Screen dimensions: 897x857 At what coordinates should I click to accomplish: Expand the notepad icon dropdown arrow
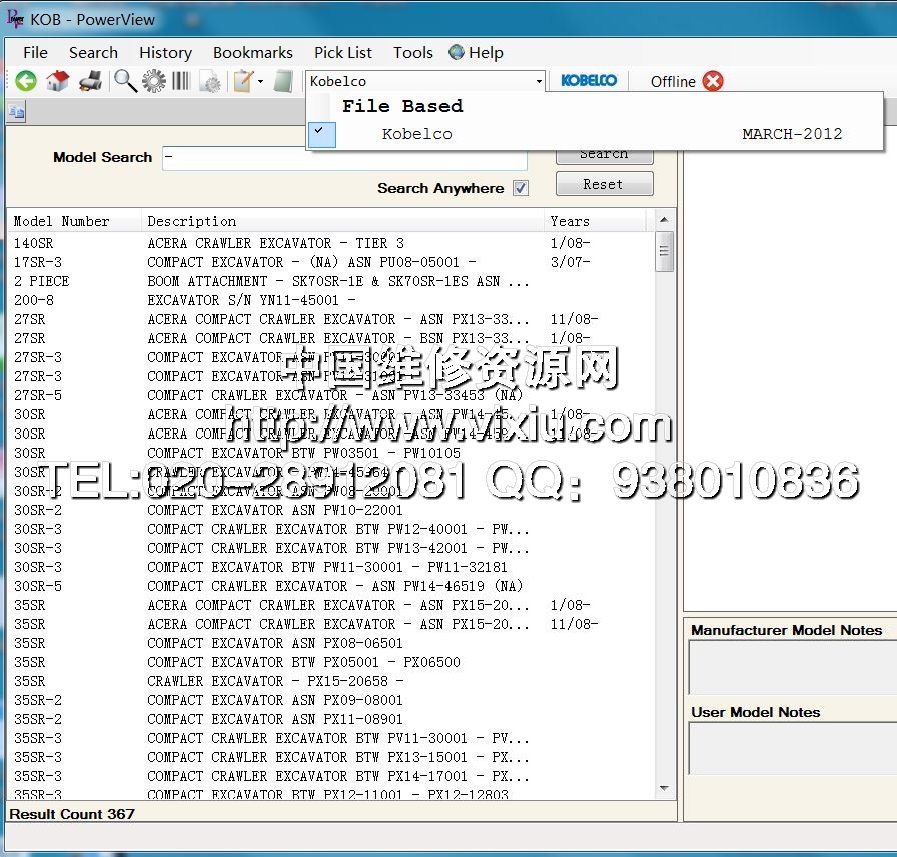coord(261,81)
